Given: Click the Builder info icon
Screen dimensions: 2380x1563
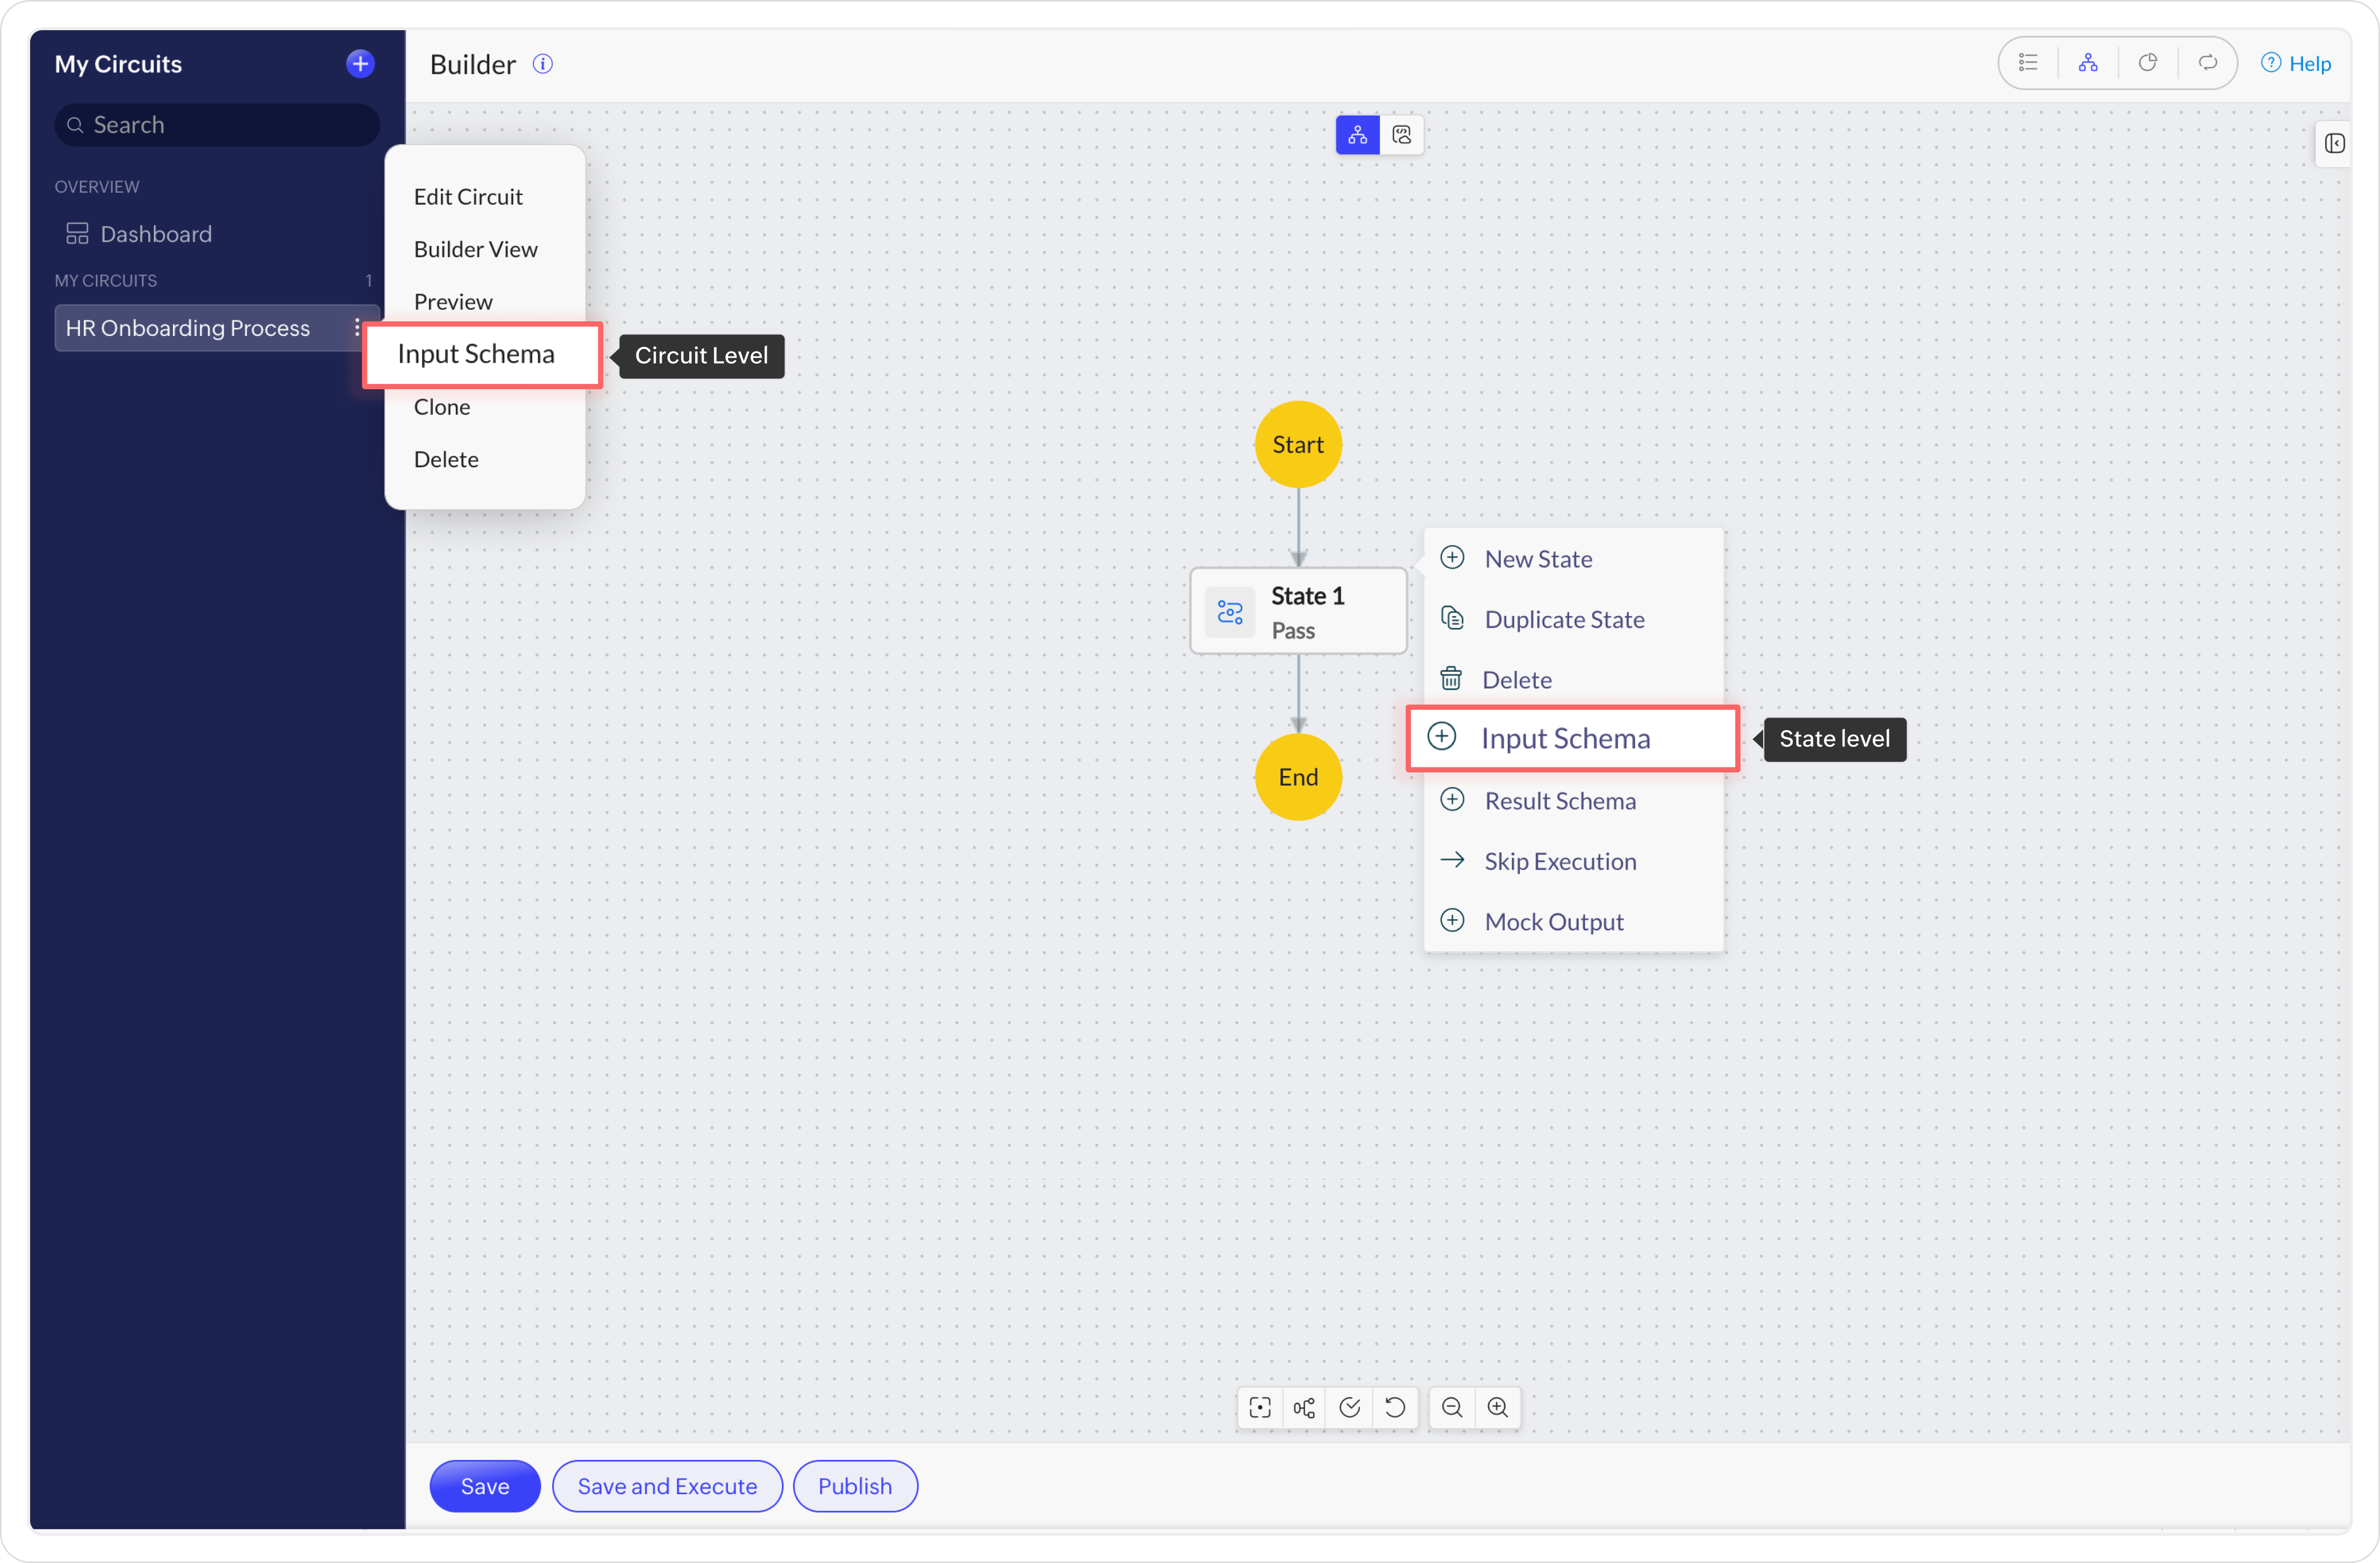Looking at the screenshot, I should pyautogui.click(x=543, y=64).
